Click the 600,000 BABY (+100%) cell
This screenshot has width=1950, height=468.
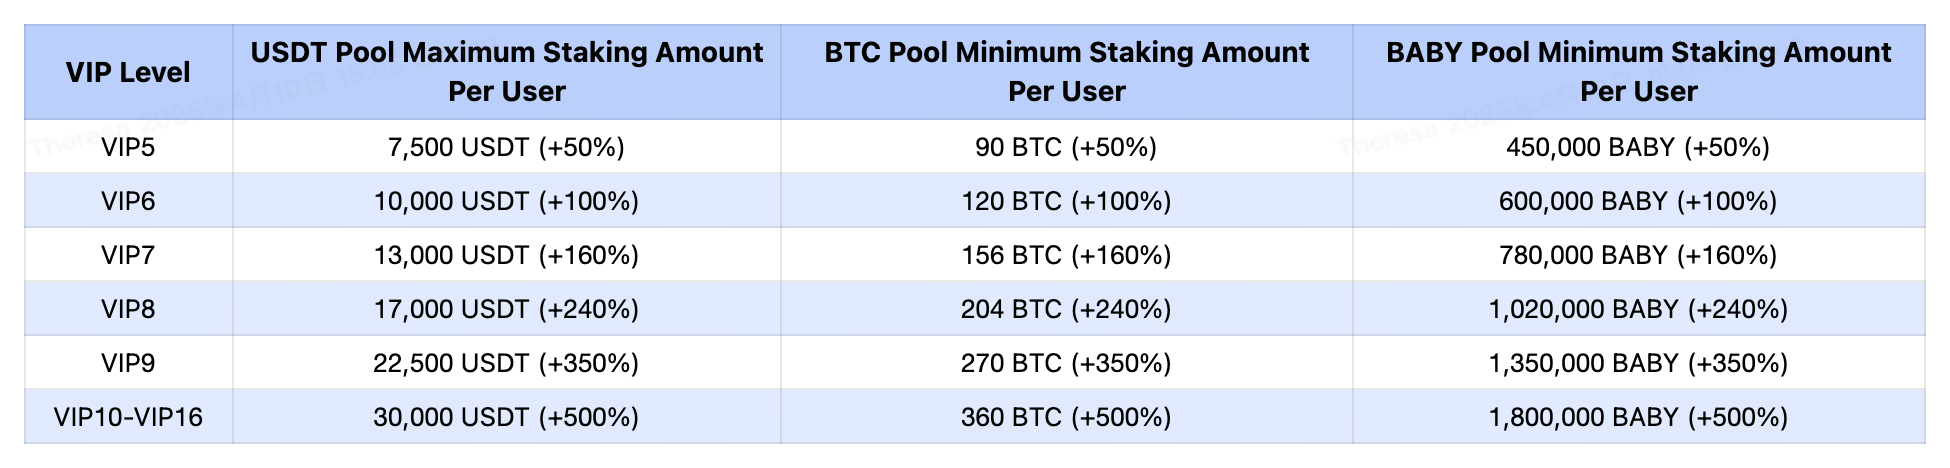[1638, 202]
